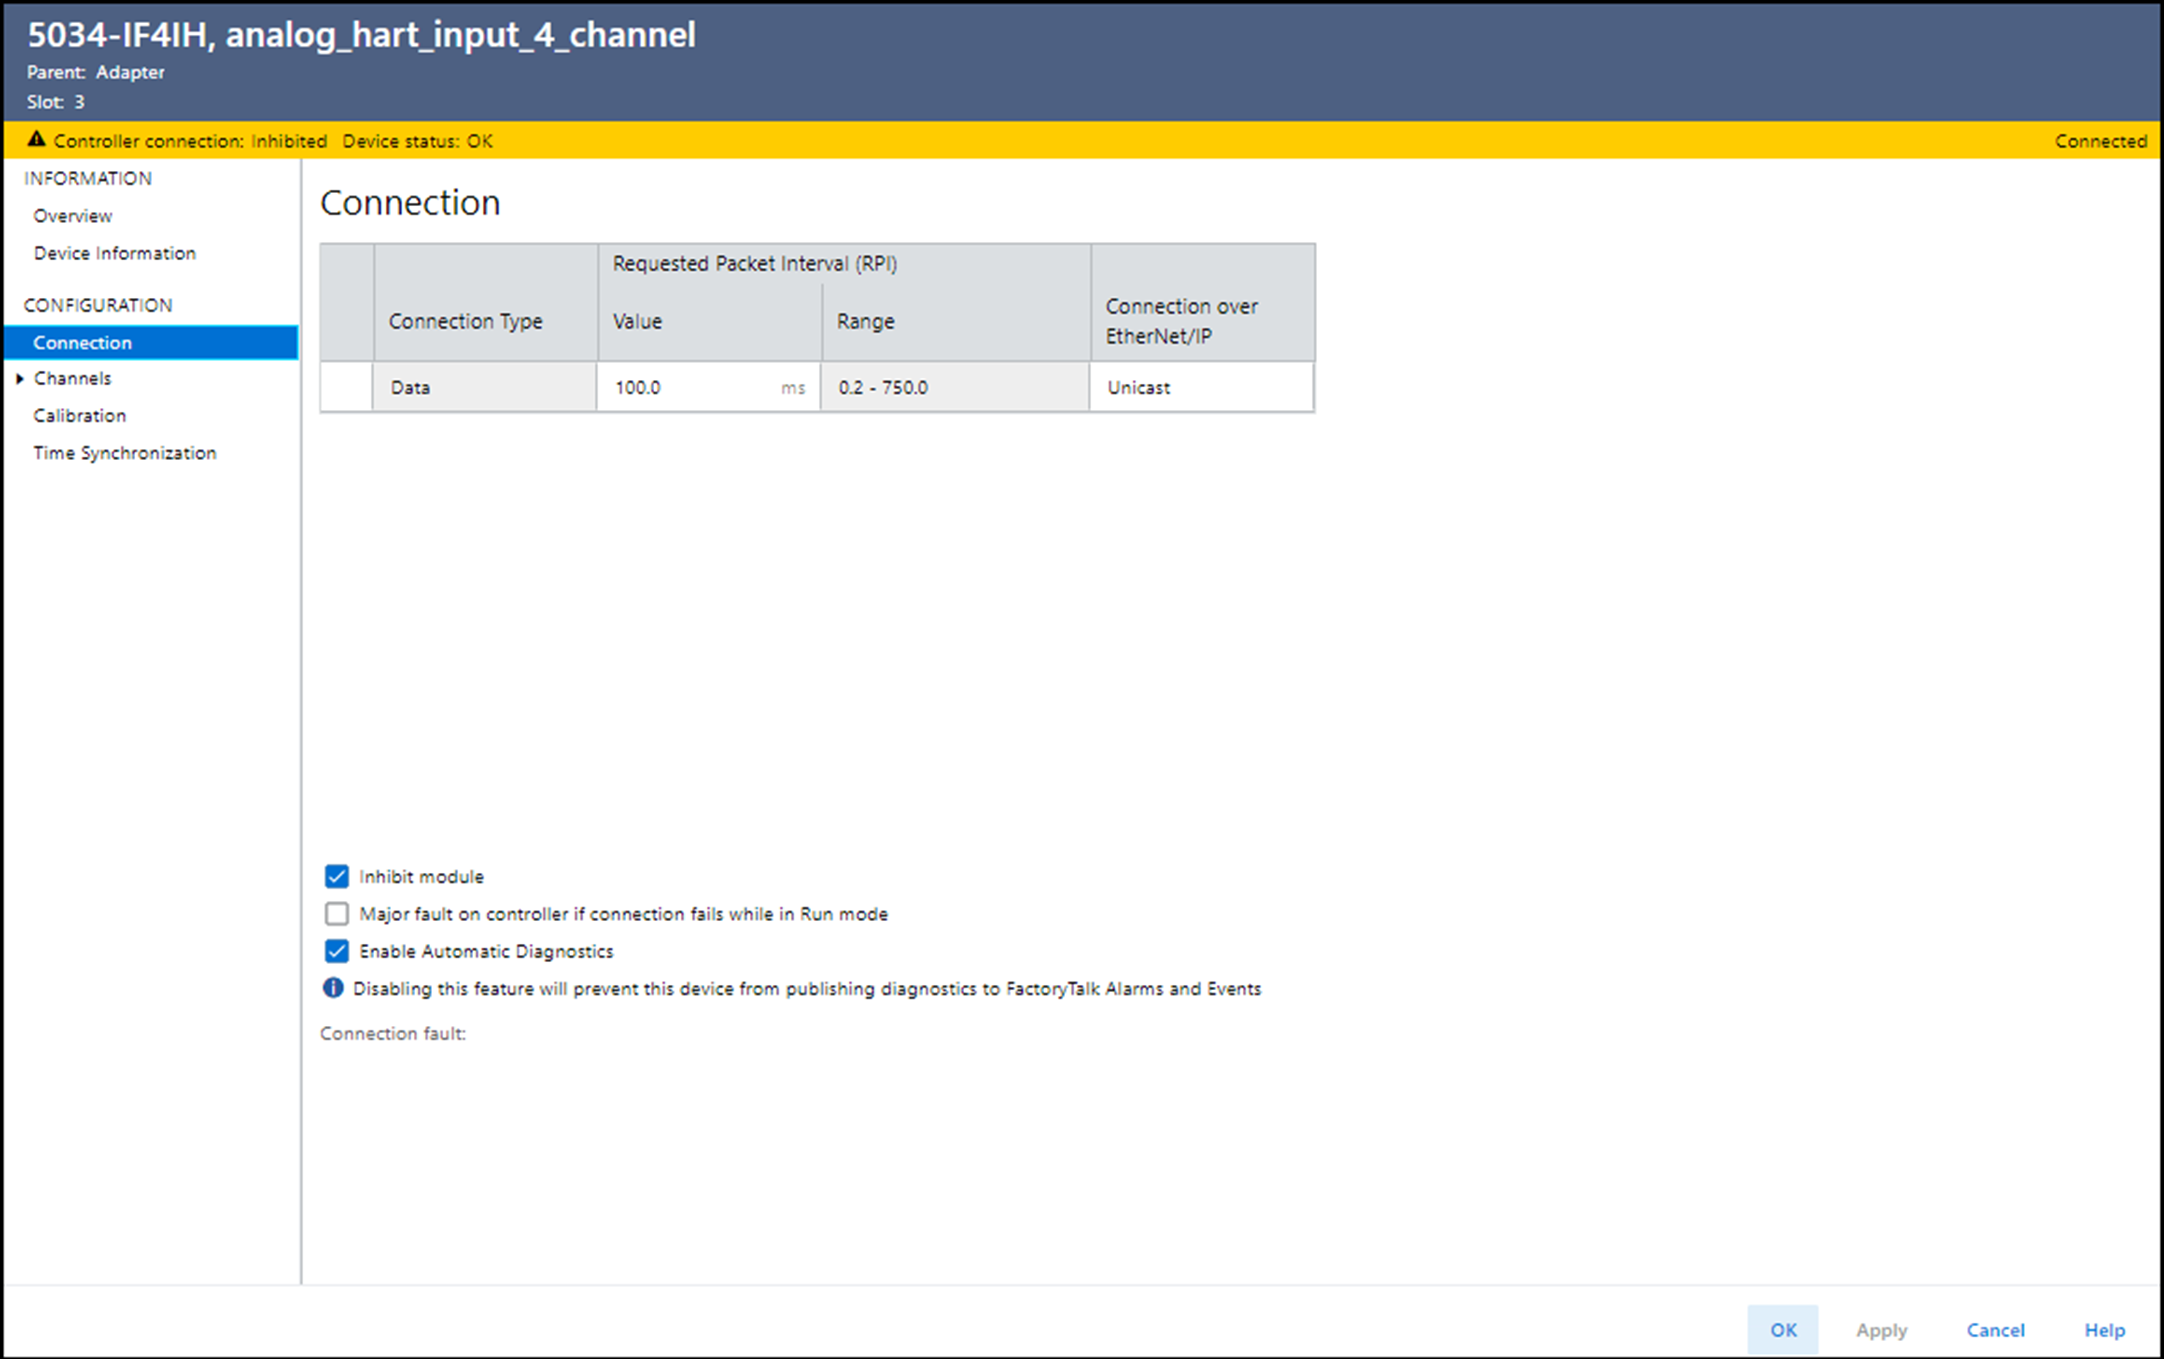Expand the Channels tree arrow
The image size is (2164, 1359).
[x=20, y=379]
